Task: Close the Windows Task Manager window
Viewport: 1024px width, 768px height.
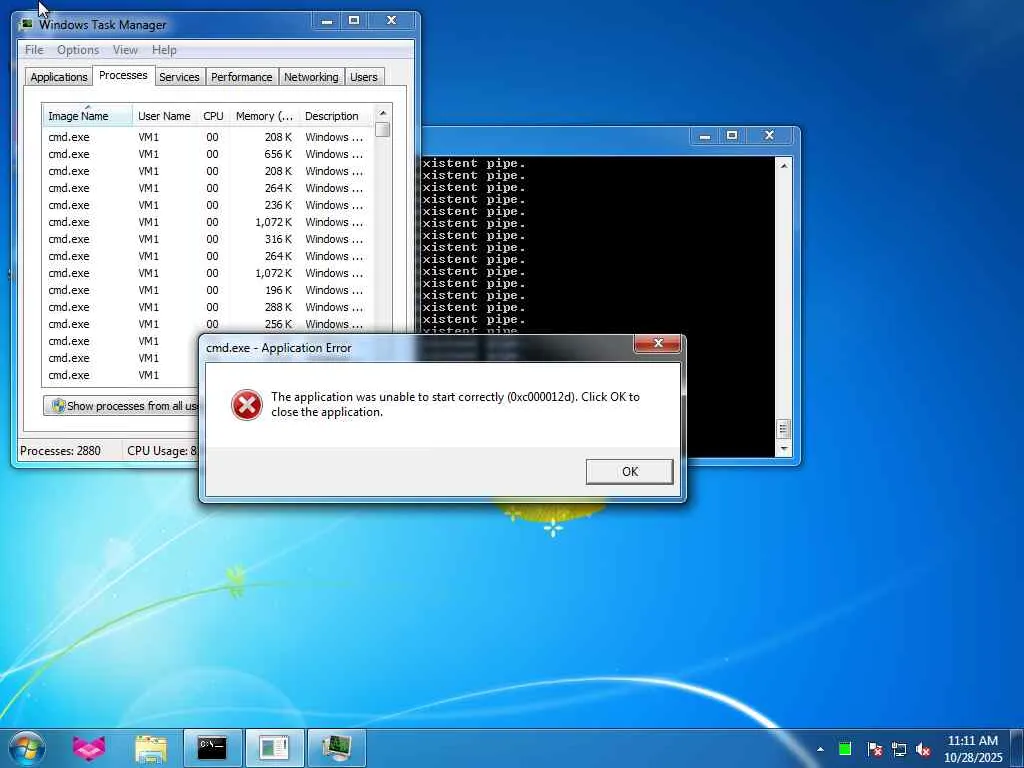Action: tap(391, 21)
